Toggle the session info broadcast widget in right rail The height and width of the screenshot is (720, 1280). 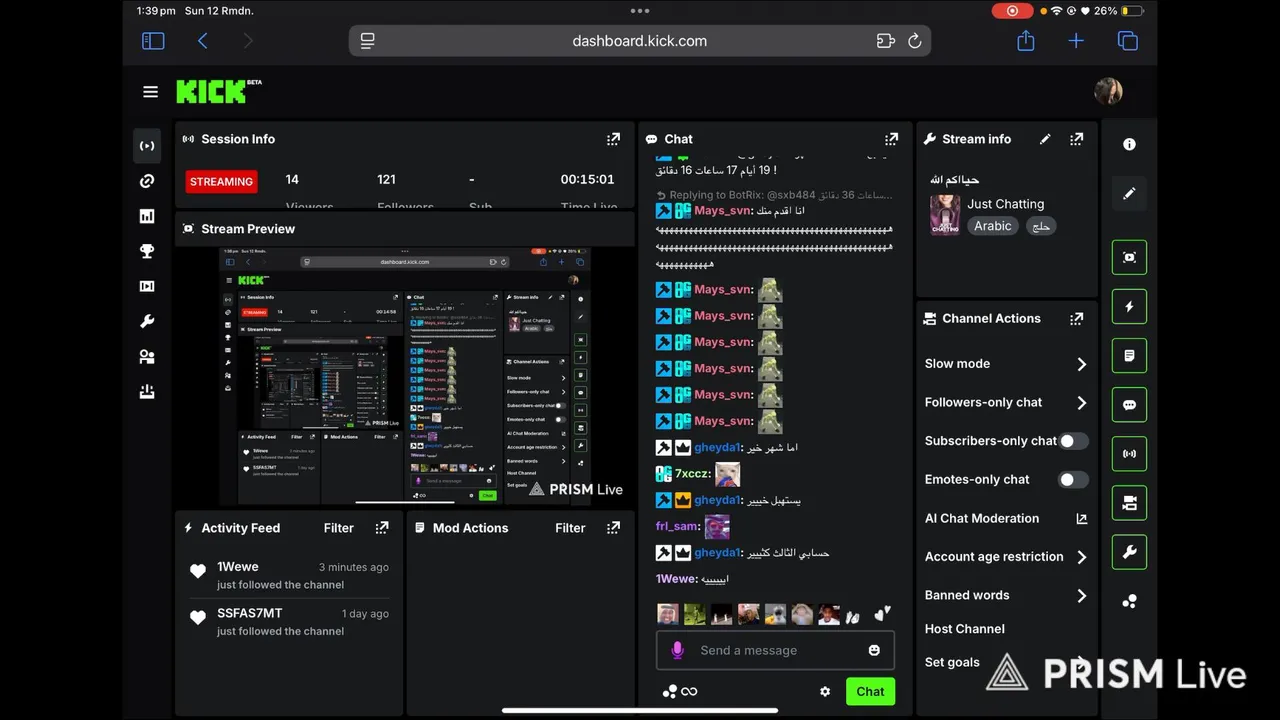[x=1129, y=454]
